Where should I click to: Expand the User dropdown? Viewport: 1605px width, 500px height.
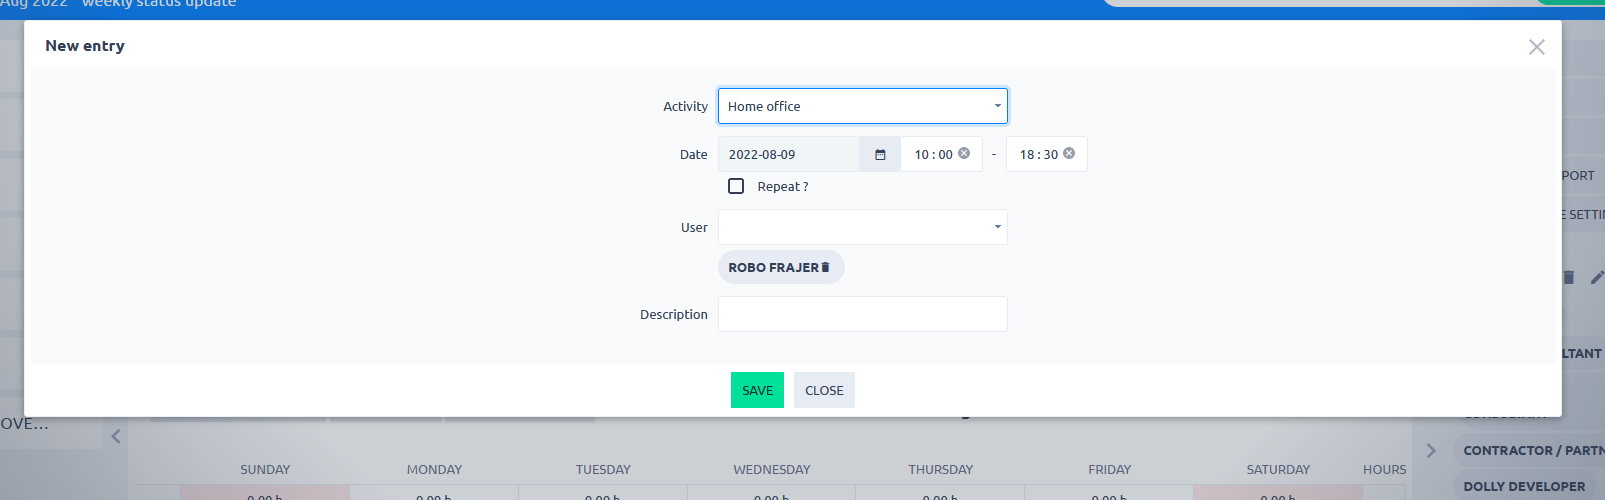tap(862, 227)
